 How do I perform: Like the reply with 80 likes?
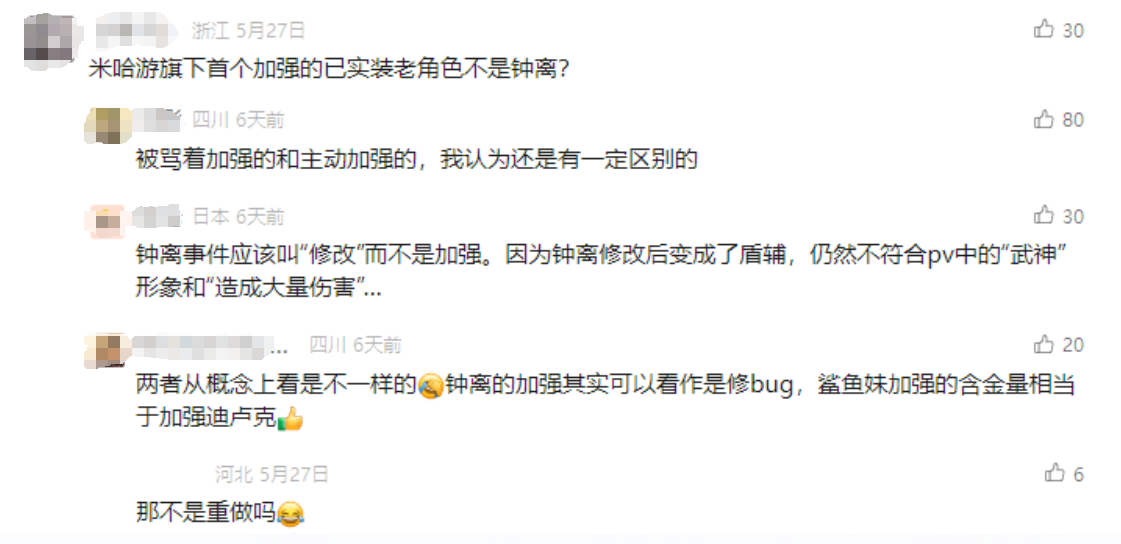pyautogui.click(x=1044, y=119)
